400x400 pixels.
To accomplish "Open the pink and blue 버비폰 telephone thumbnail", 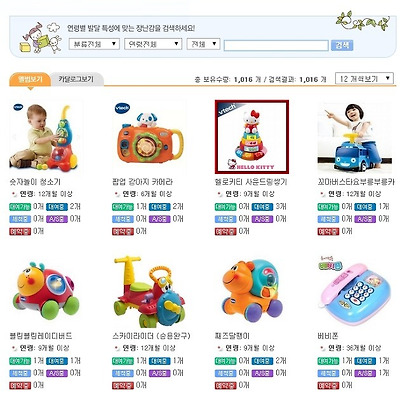I will [x=355, y=291].
